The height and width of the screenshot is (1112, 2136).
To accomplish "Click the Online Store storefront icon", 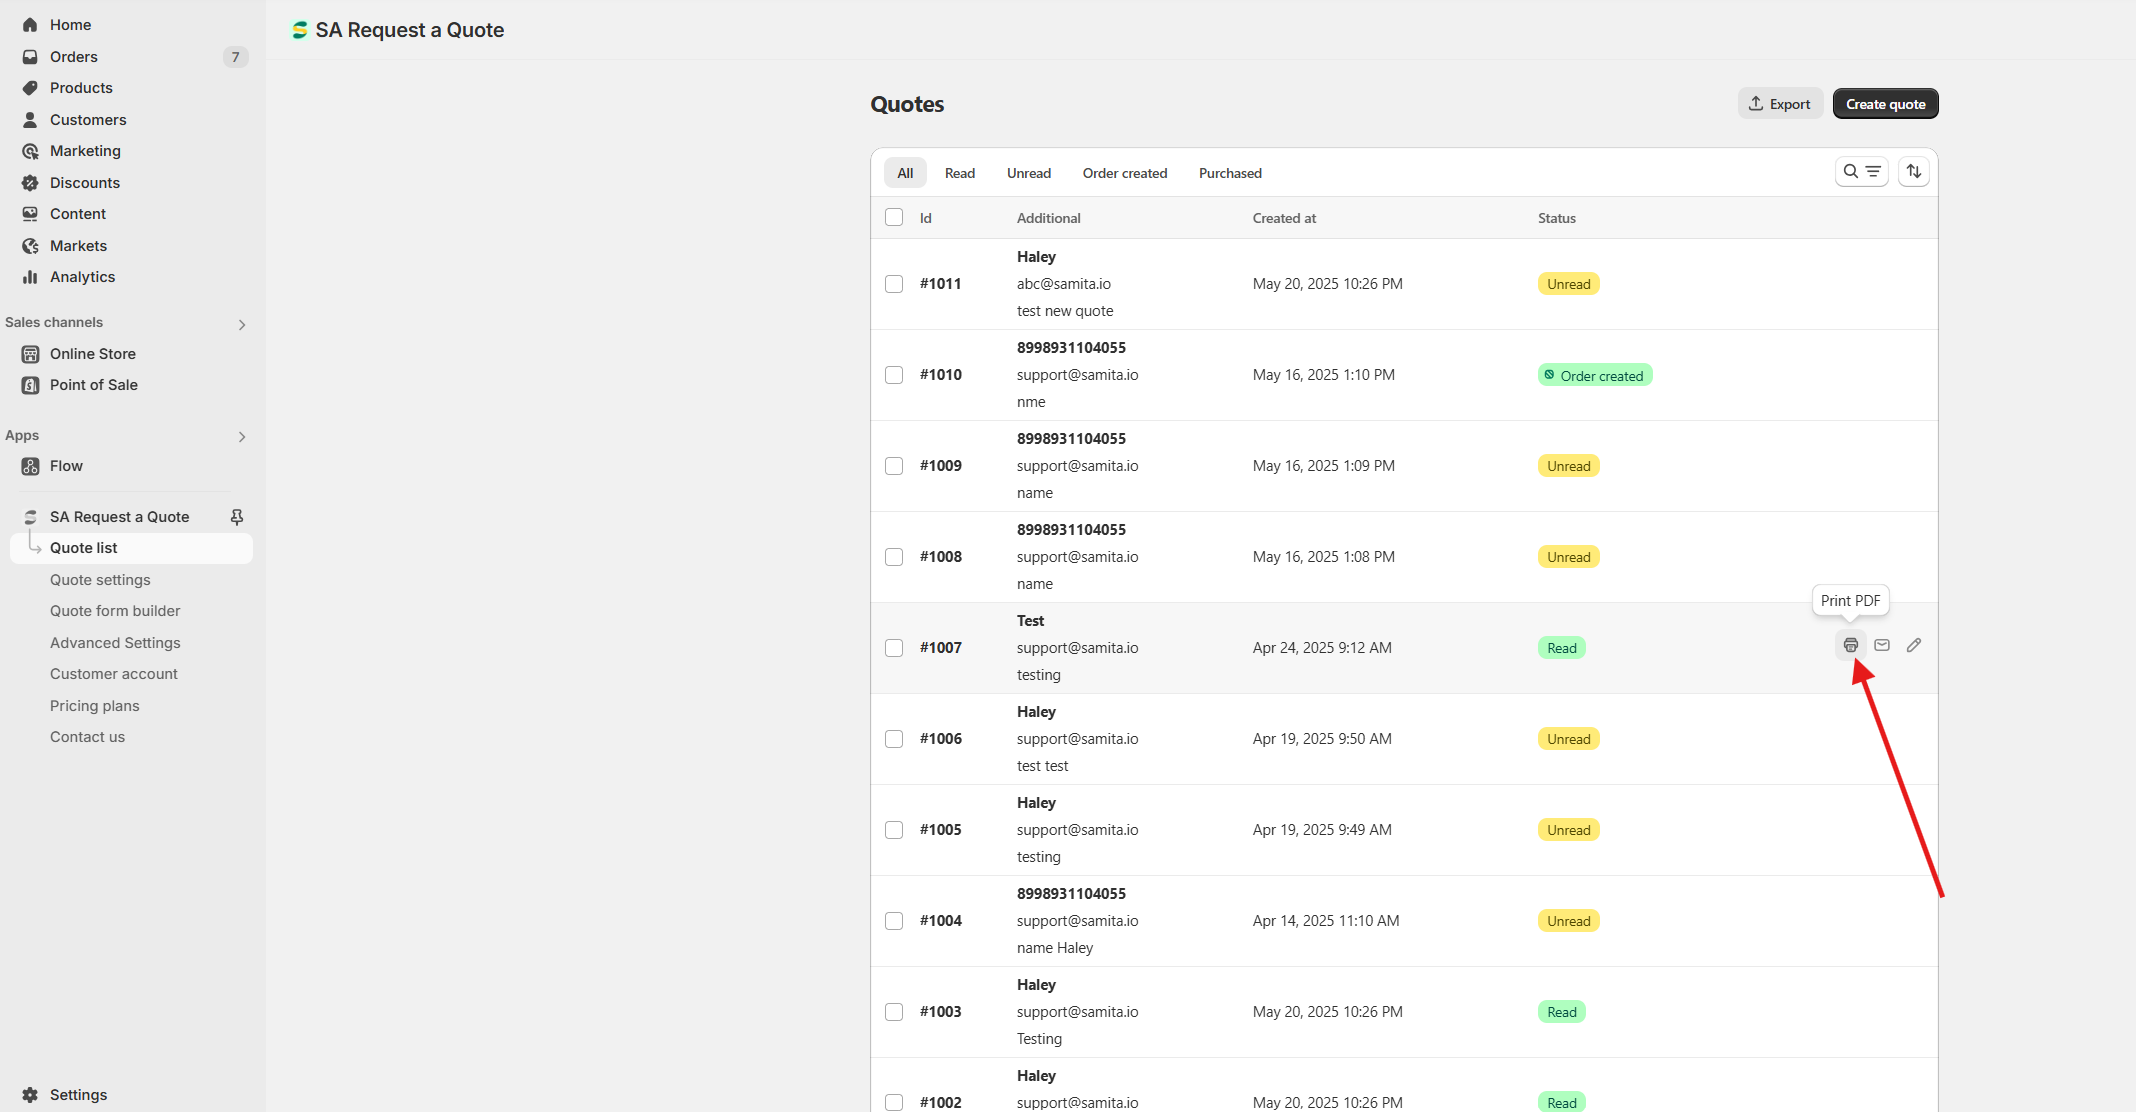I will 30,354.
